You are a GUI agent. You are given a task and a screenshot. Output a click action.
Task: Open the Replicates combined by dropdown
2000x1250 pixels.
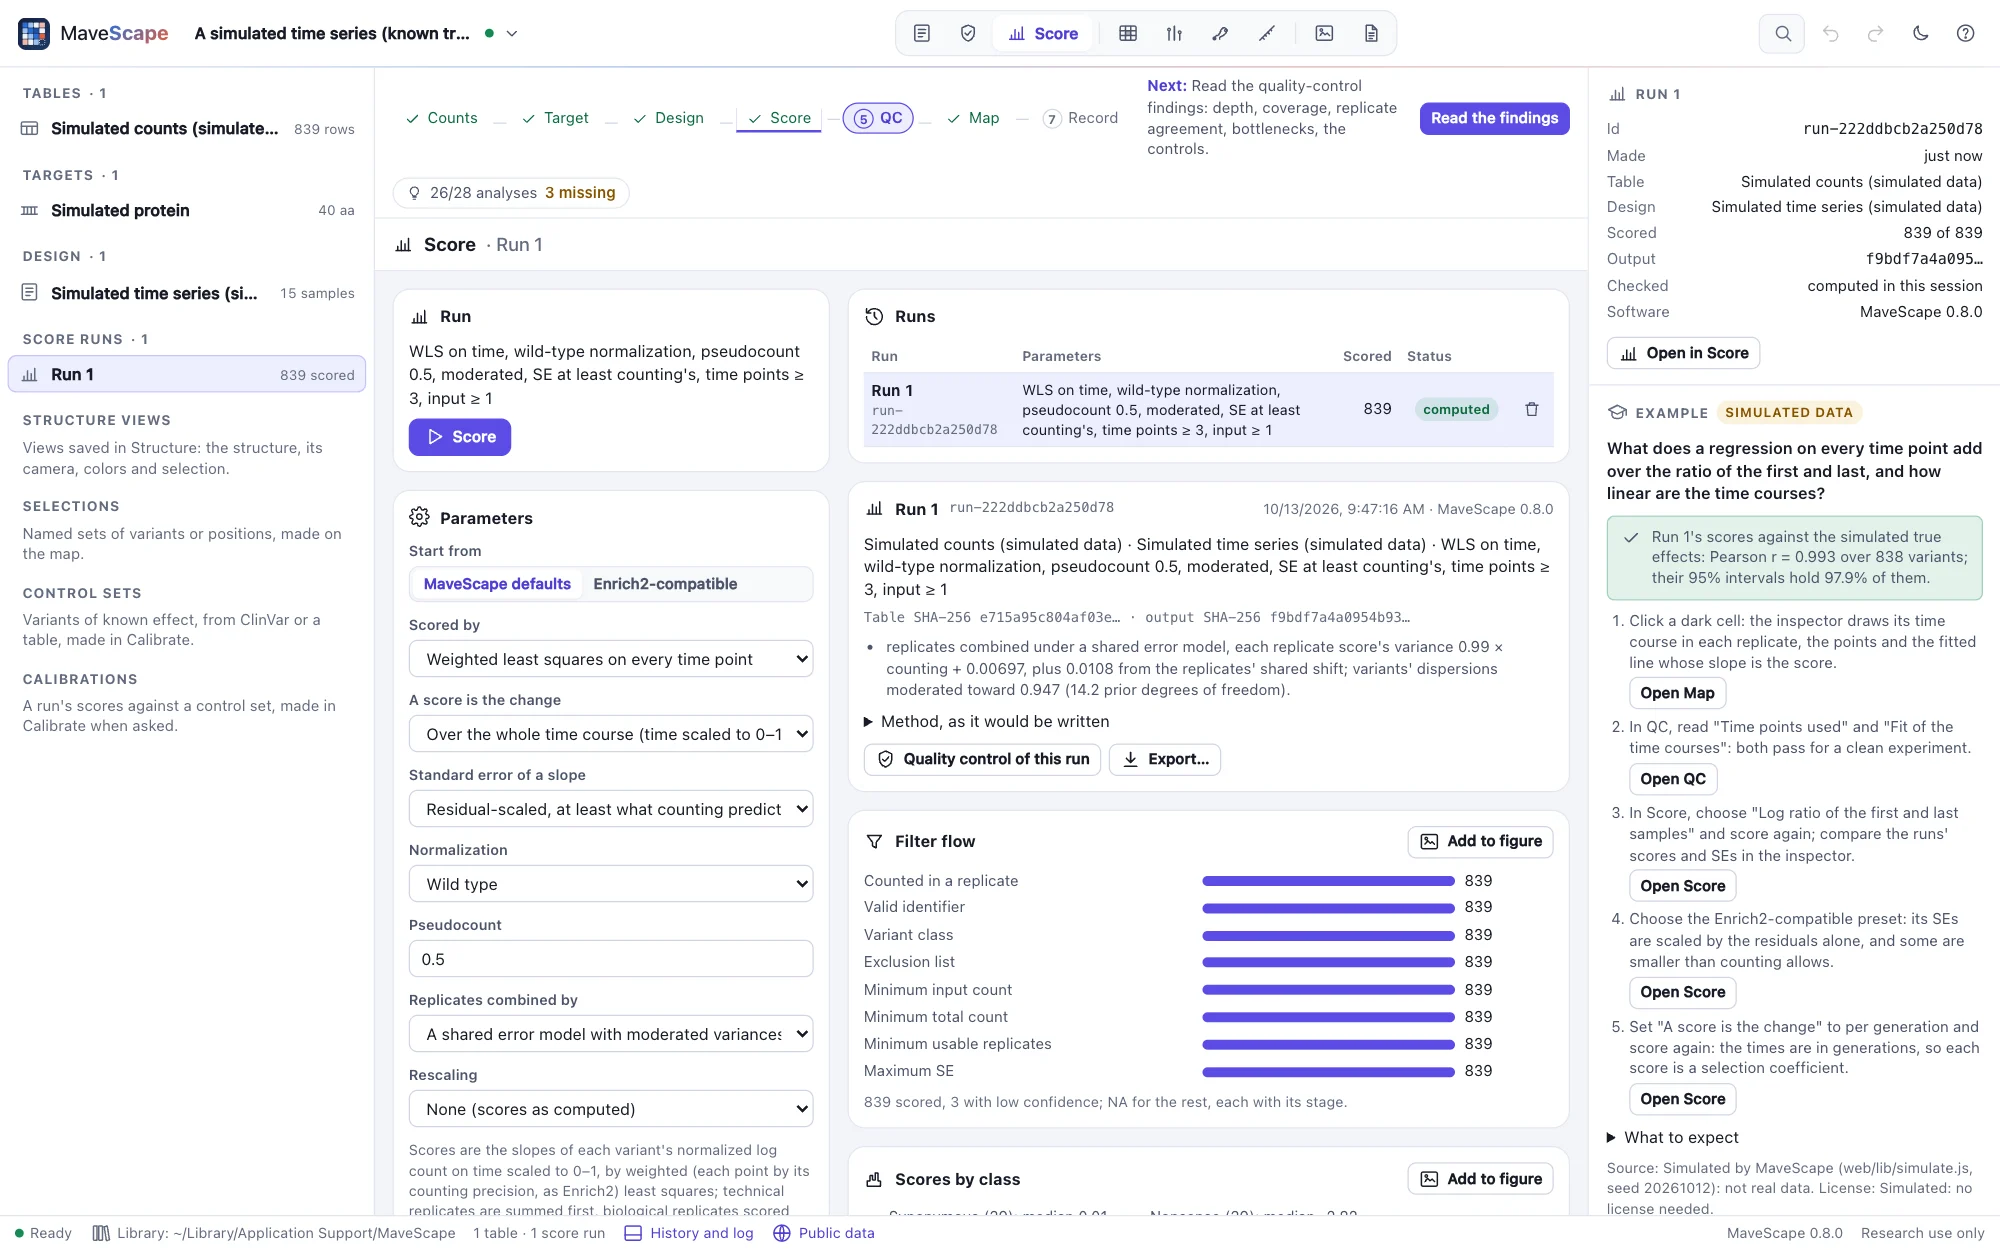tap(611, 1034)
